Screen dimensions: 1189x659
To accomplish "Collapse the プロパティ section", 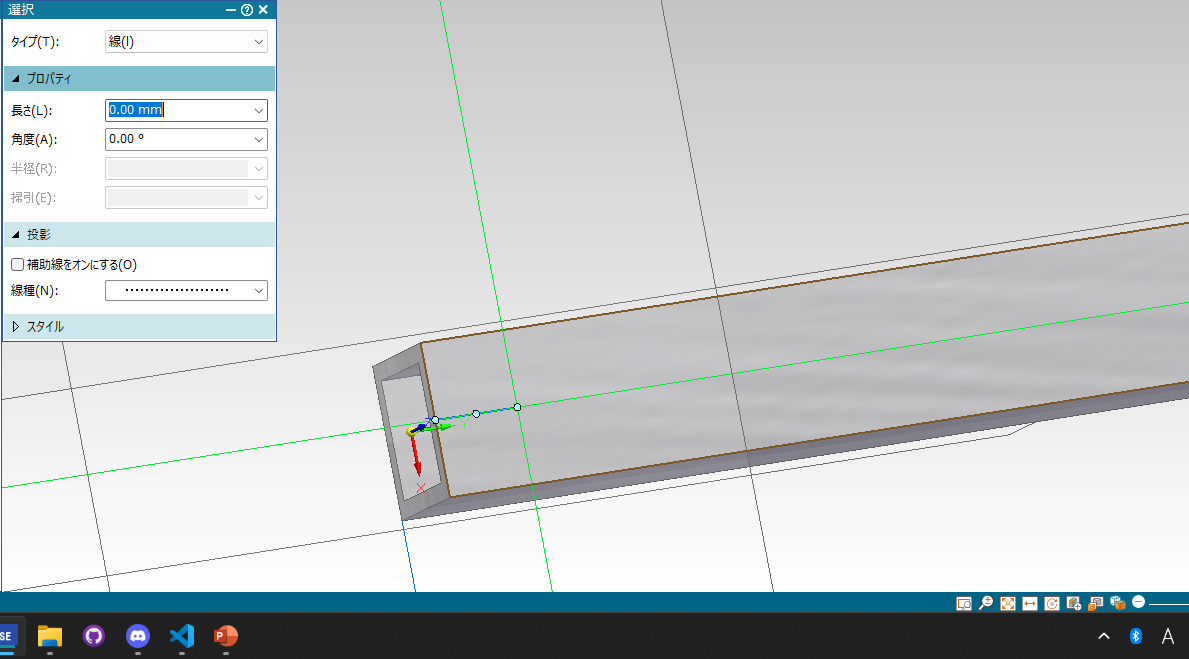I will click(x=16, y=79).
